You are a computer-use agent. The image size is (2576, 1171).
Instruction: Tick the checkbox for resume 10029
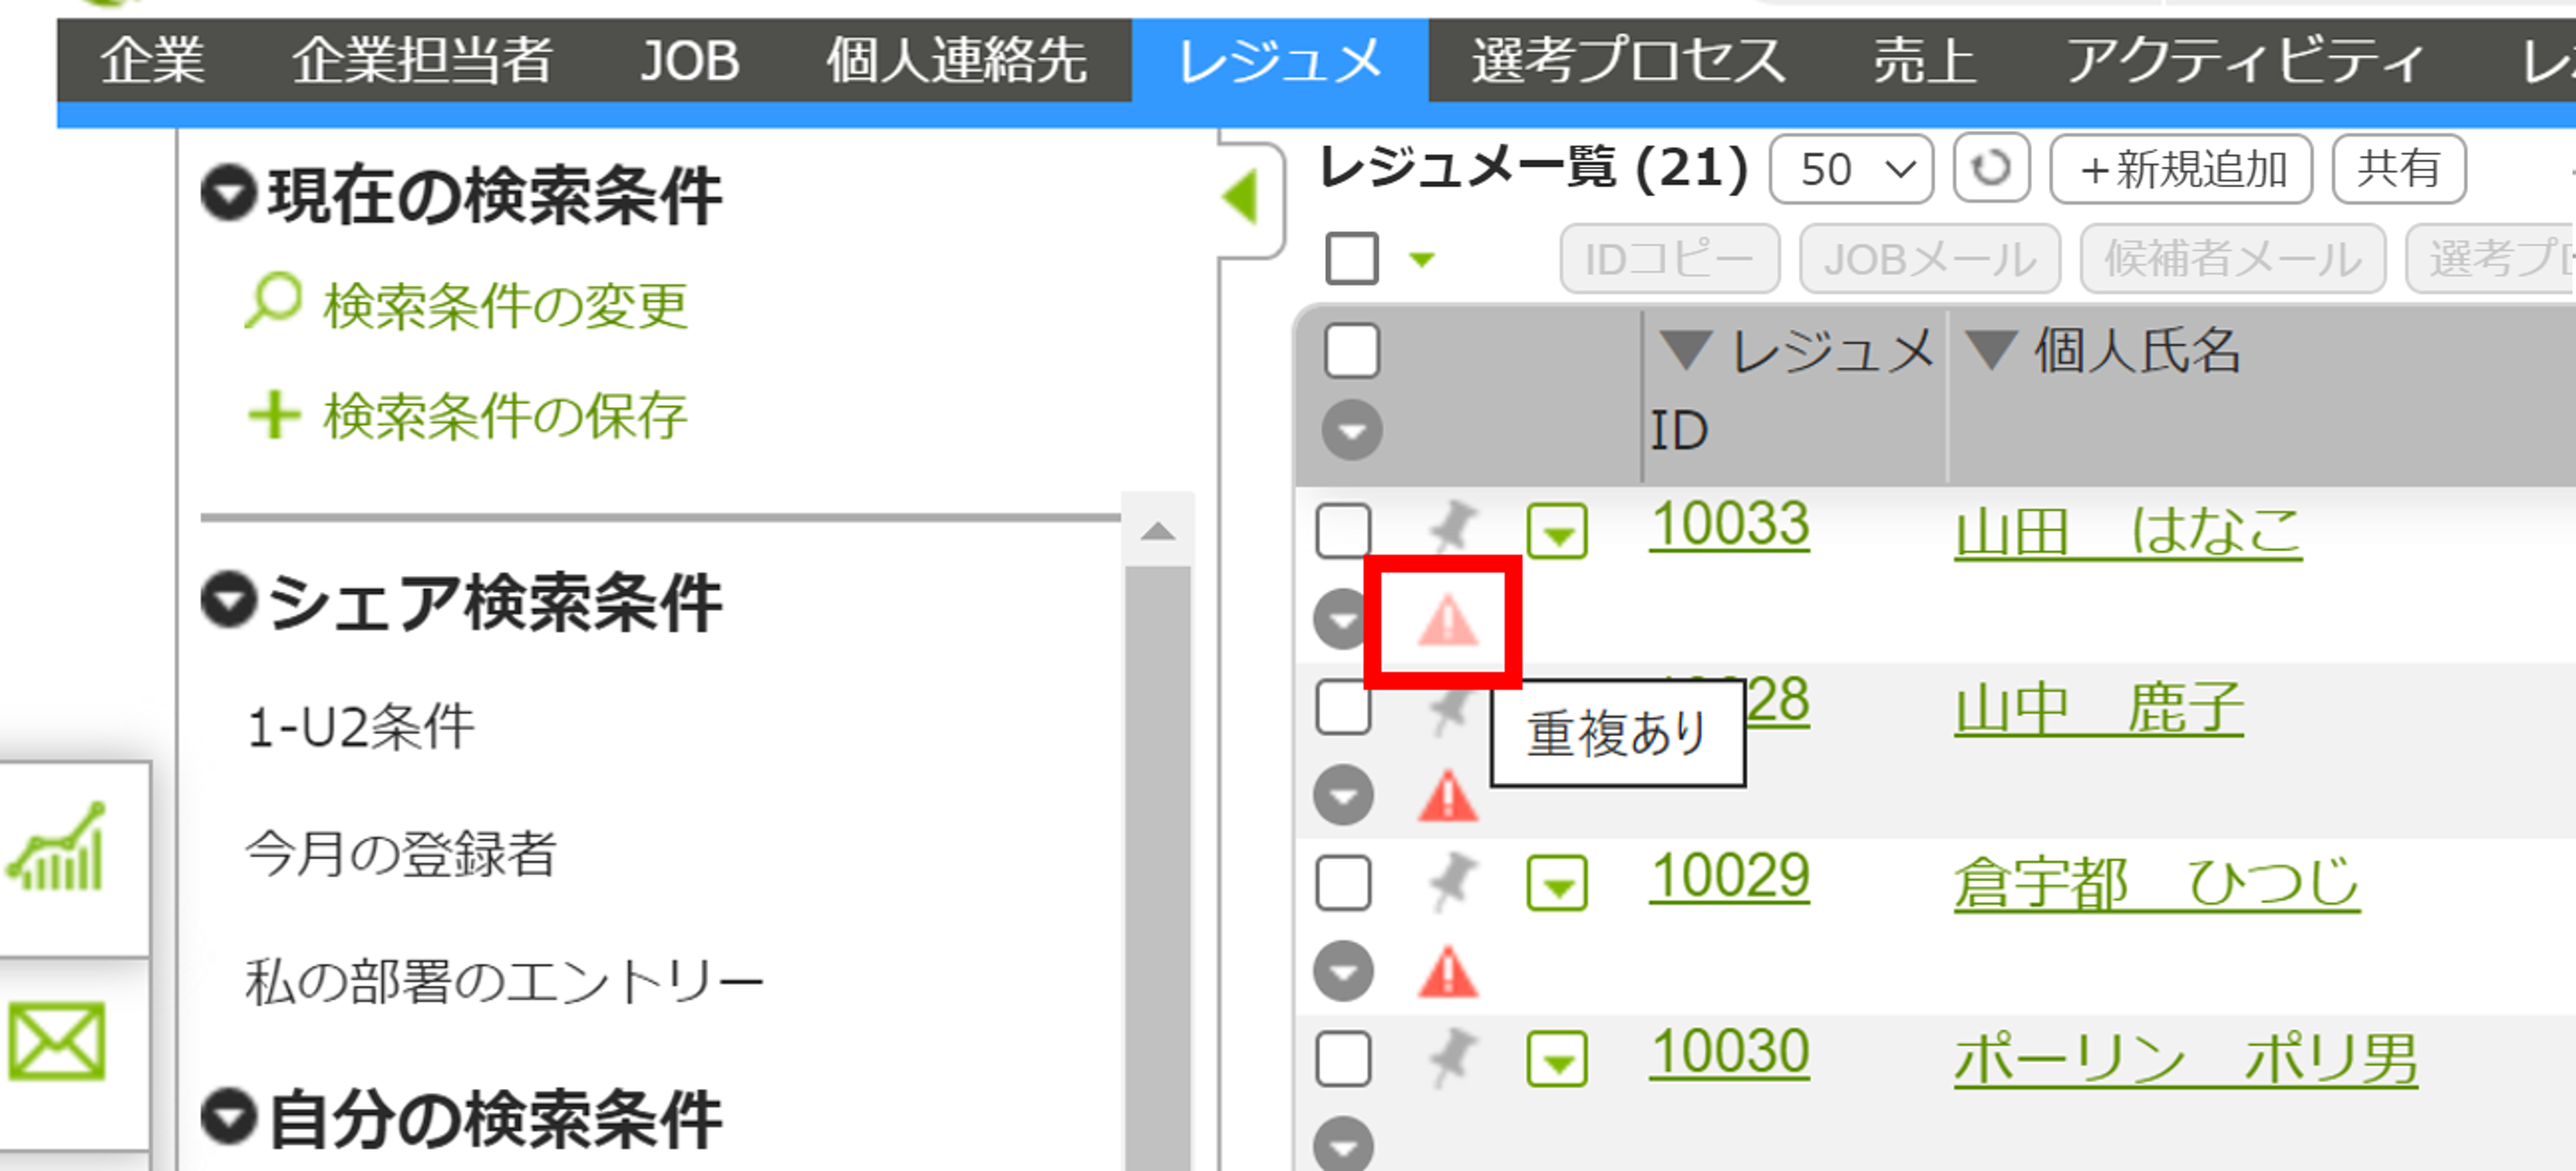(1343, 883)
